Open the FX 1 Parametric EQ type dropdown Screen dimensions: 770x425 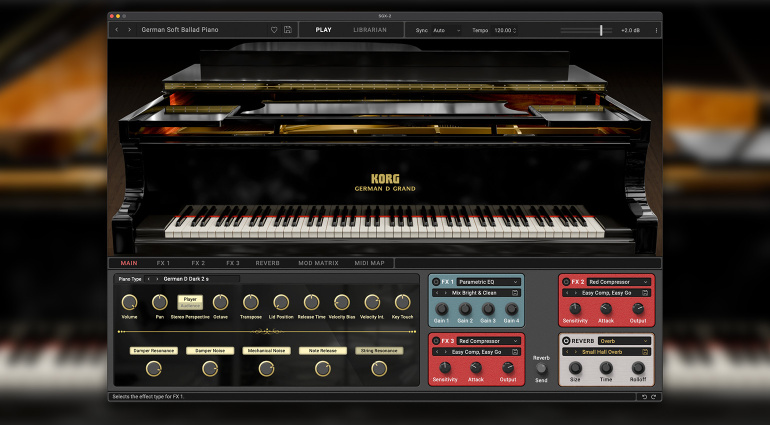(x=489, y=282)
